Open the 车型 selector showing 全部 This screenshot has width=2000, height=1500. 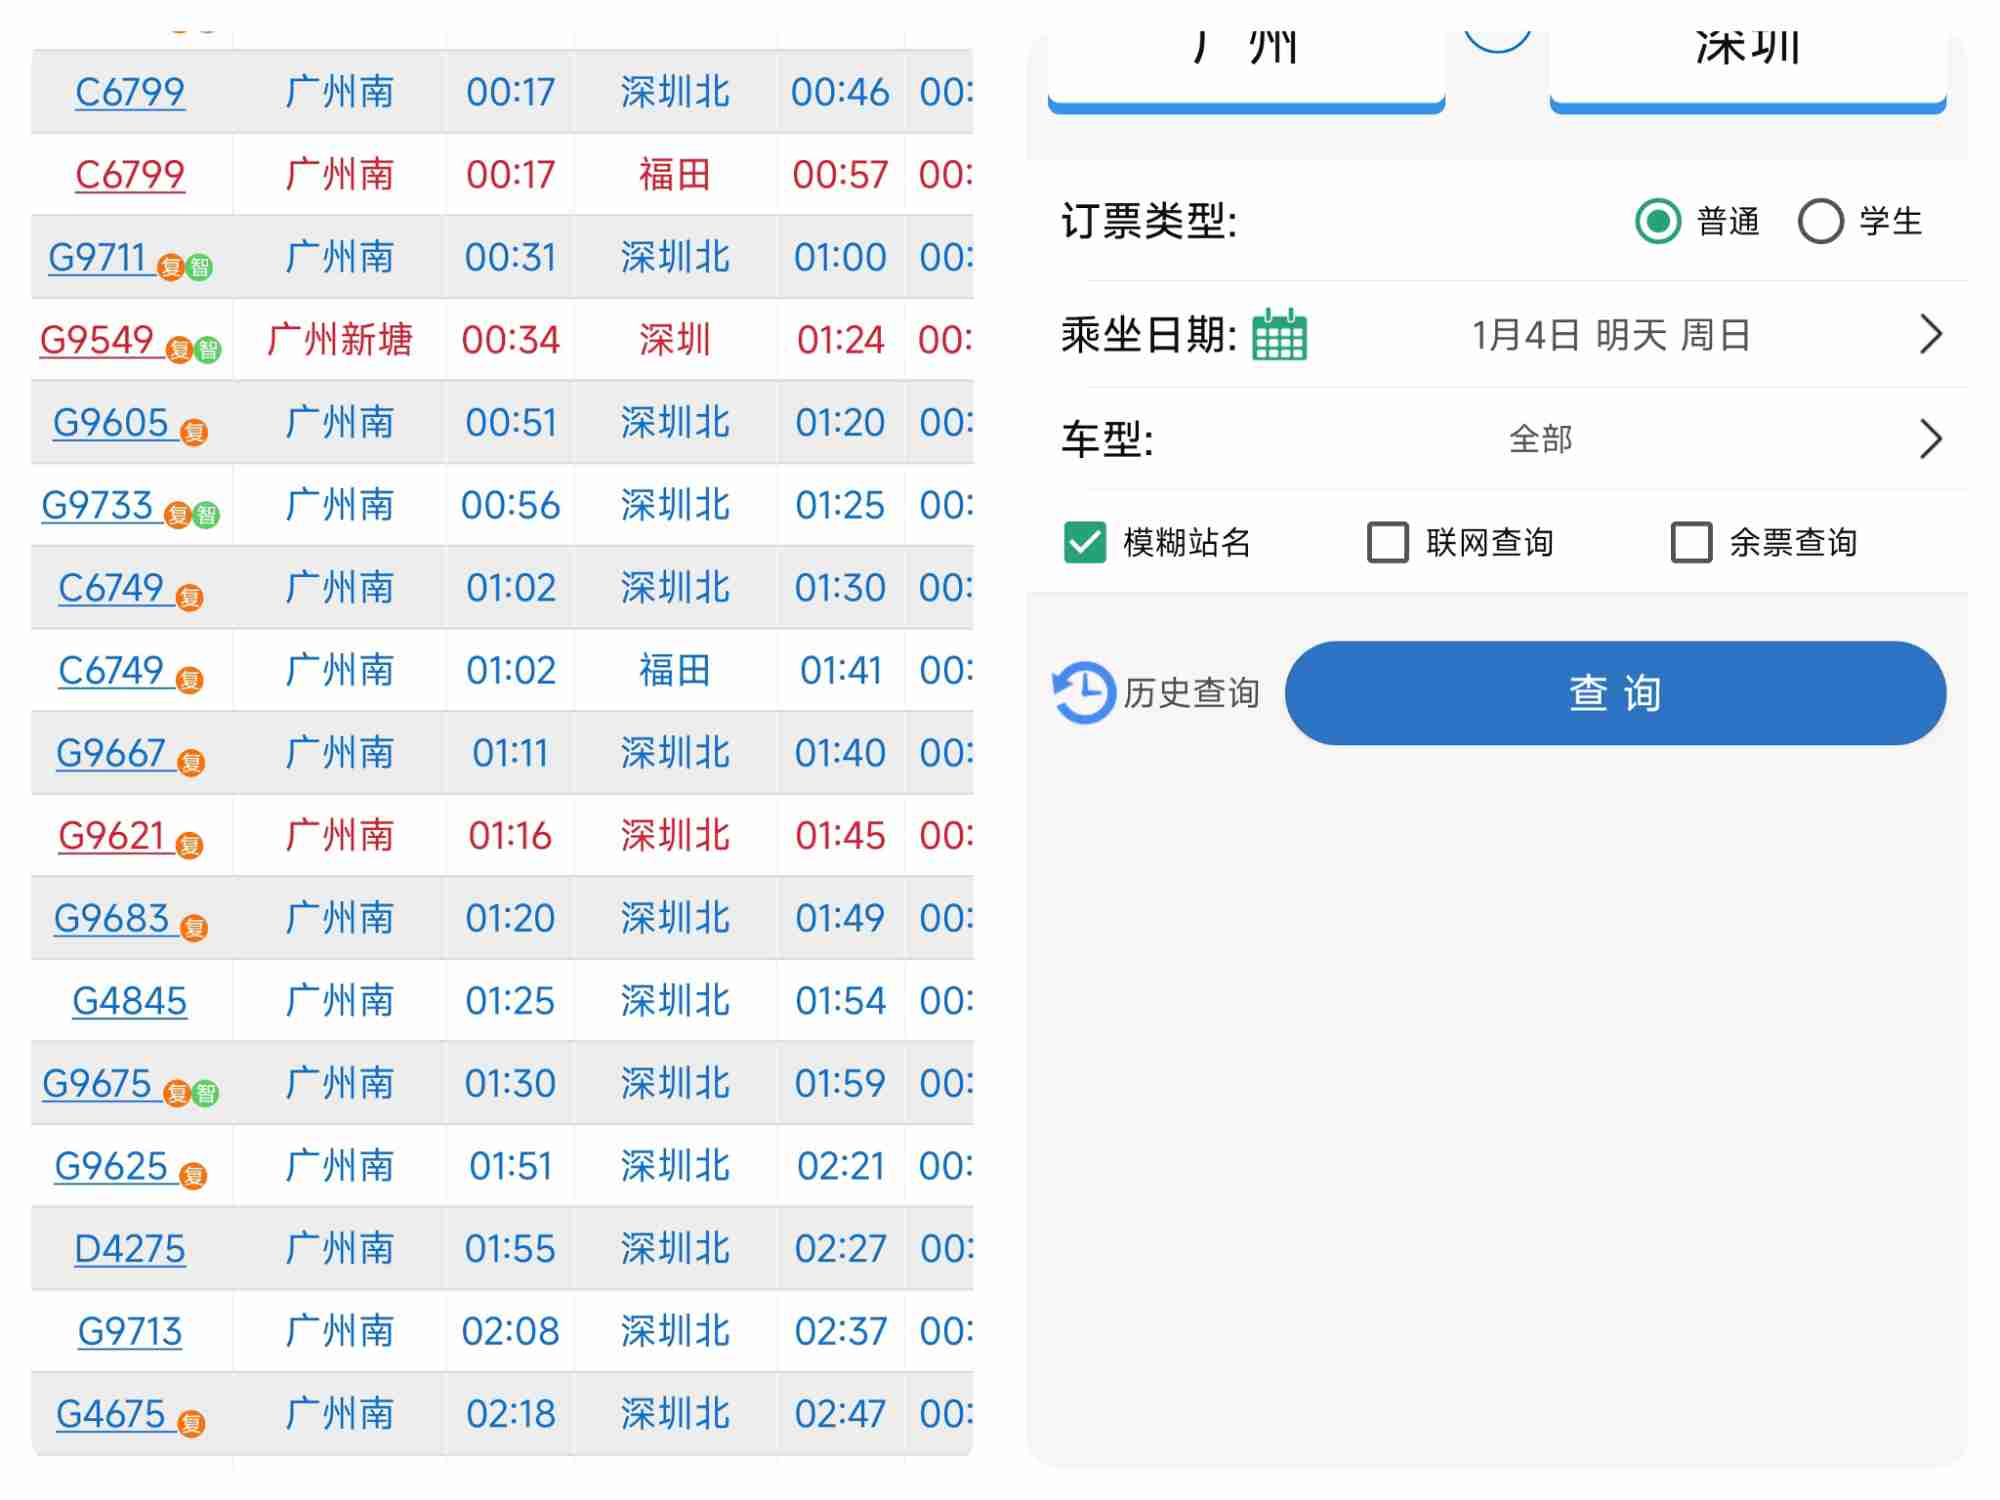coord(1931,438)
